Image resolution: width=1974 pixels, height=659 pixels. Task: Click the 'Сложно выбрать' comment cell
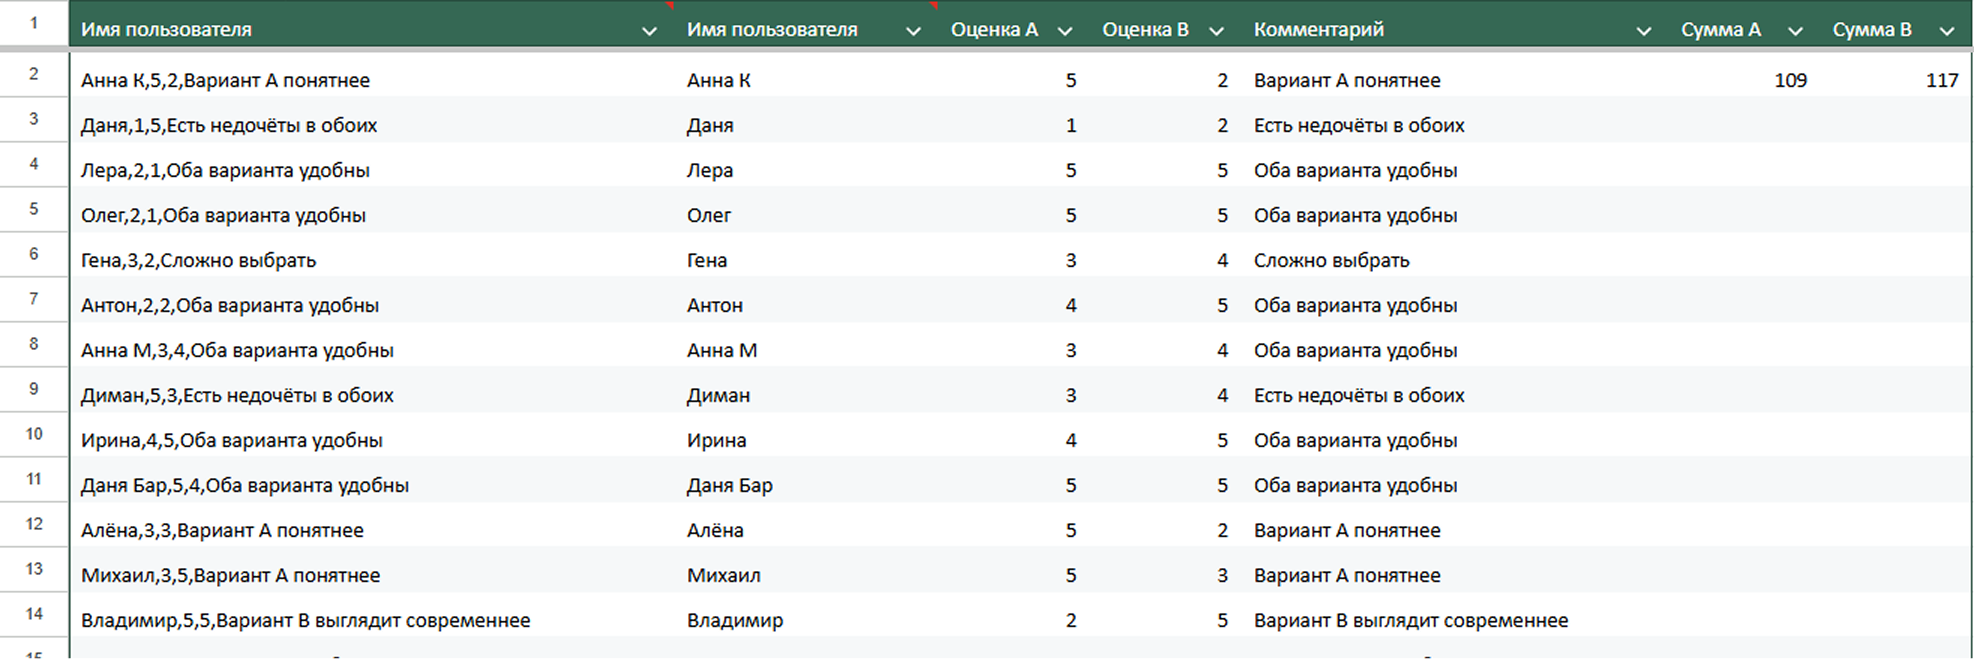pyautogui.click(x=1331, y=261)
